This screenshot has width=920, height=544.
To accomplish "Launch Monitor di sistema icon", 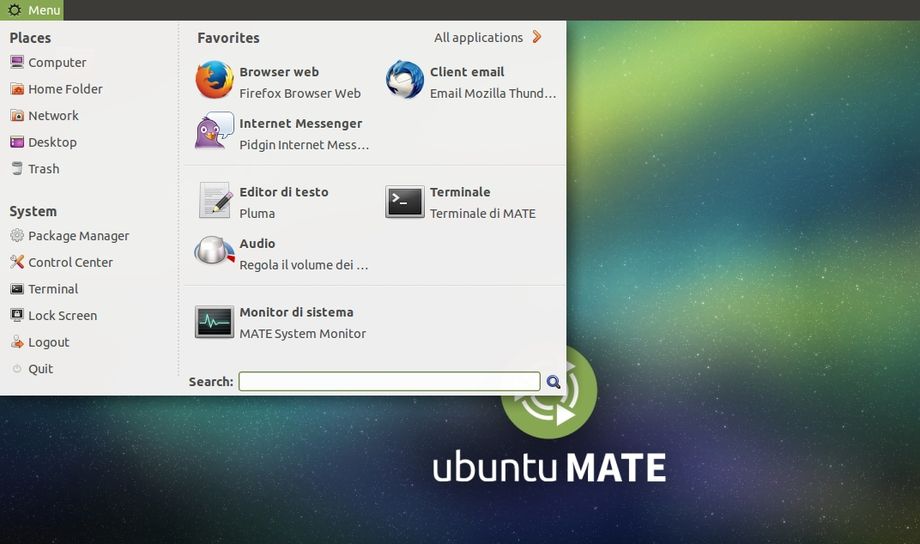I will [214, 322].
